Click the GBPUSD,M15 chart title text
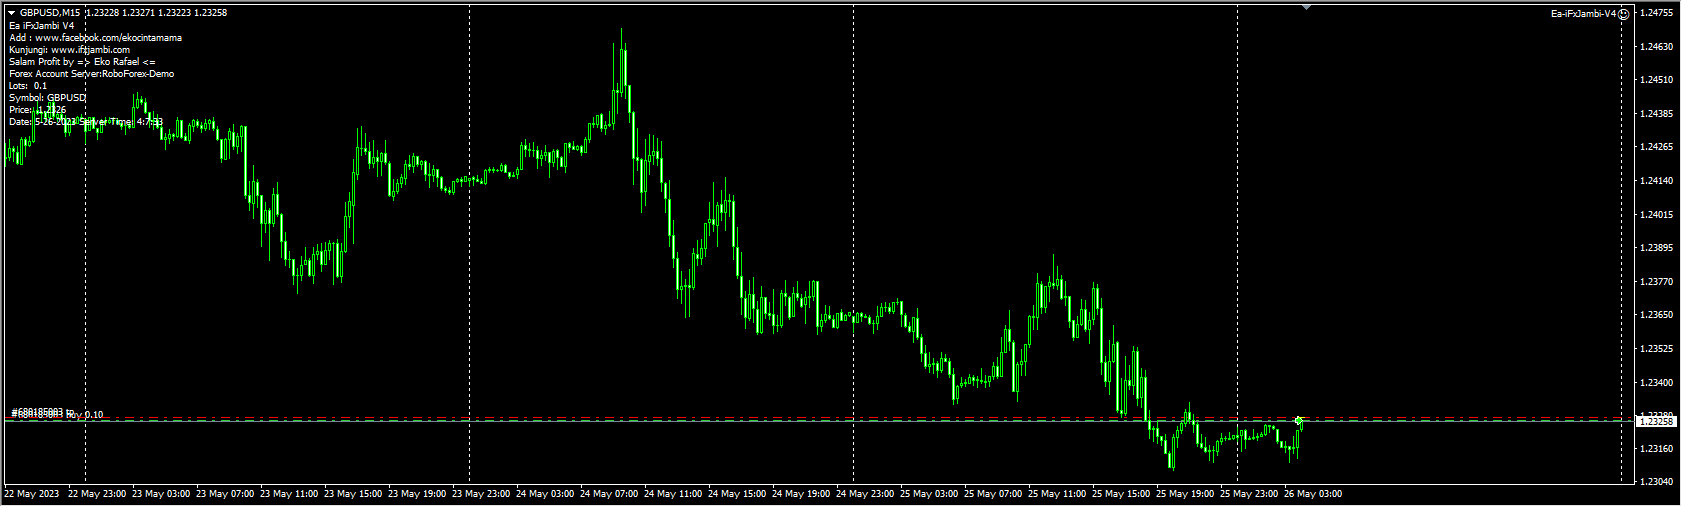Screen dimensions: 1682x507 [50, 13]
